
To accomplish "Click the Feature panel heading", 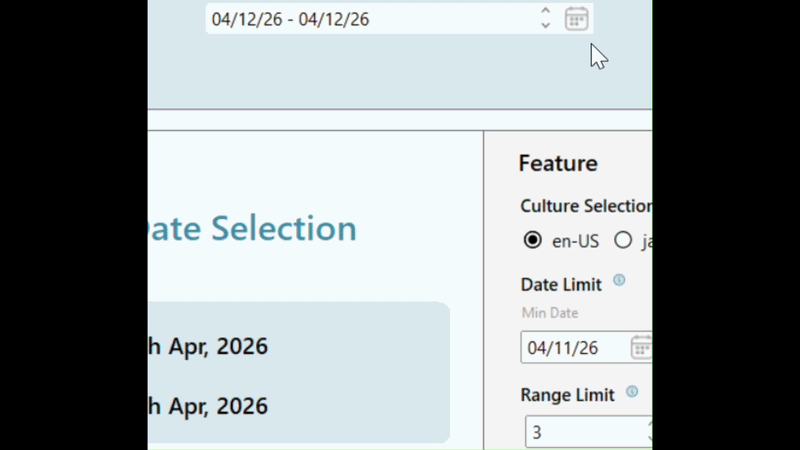I will (558, 163).
